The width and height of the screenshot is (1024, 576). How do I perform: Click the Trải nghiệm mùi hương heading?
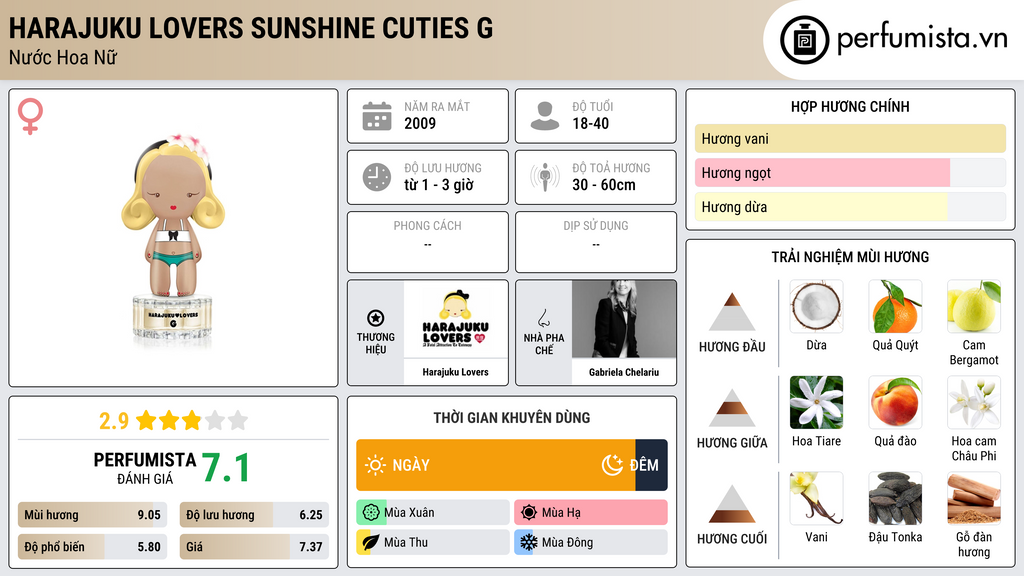coord(850,257)
